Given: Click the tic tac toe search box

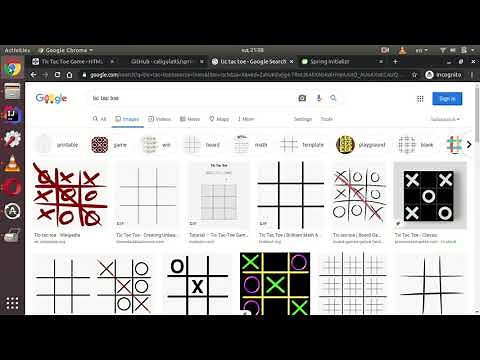Looking at the screenshot, I should pos(192,98).
